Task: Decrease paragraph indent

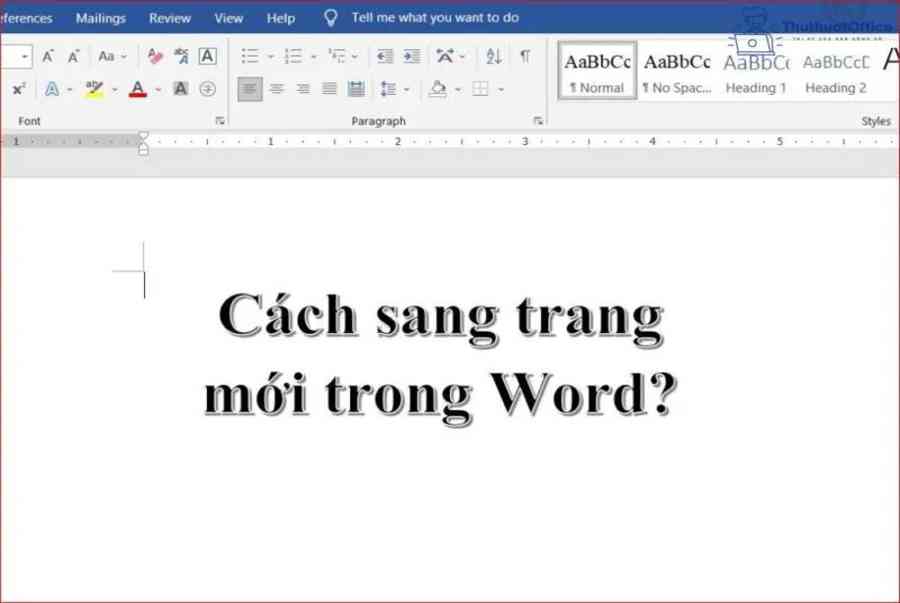Action: pos(385,56)
